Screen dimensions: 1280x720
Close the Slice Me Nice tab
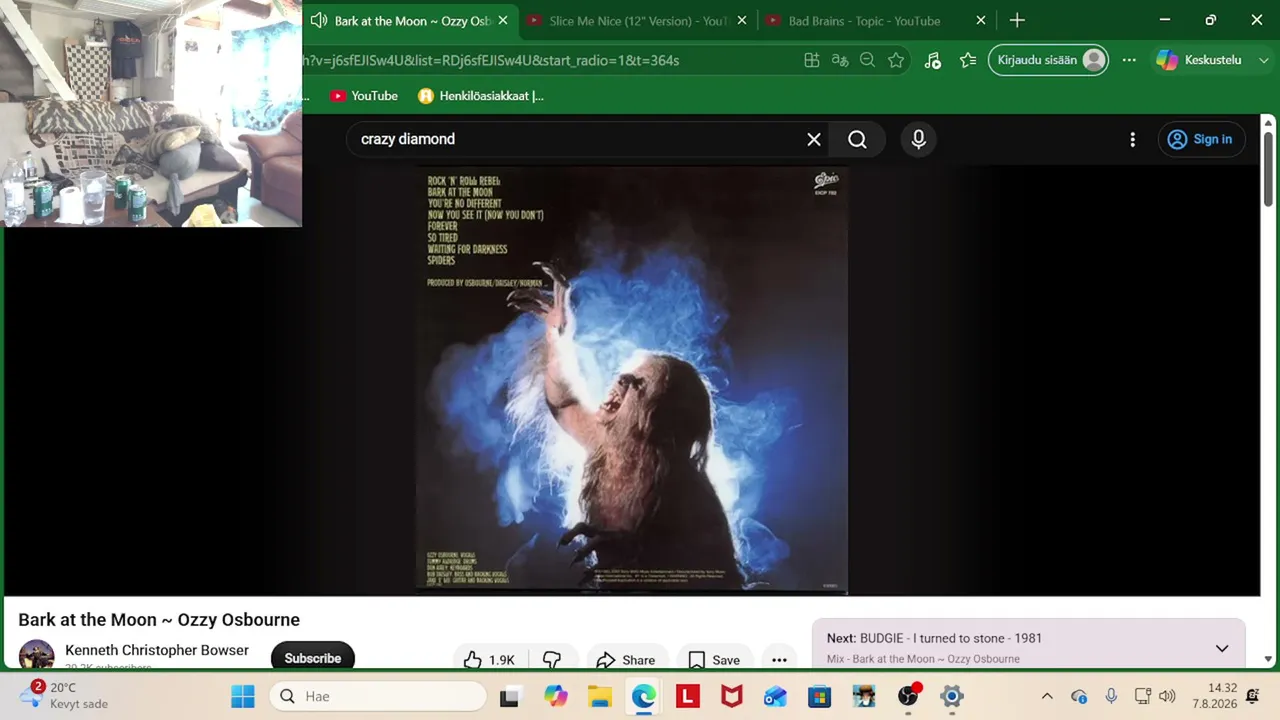click(742, 21)
